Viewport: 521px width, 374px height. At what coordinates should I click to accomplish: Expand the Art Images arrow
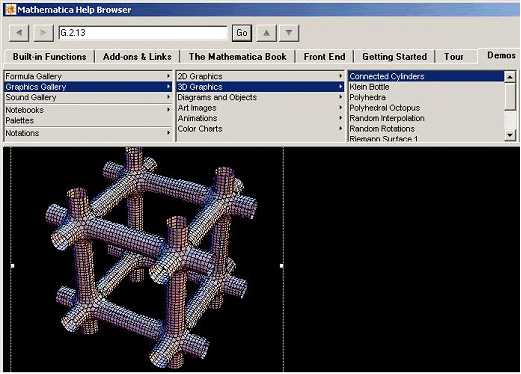point(340,108)
